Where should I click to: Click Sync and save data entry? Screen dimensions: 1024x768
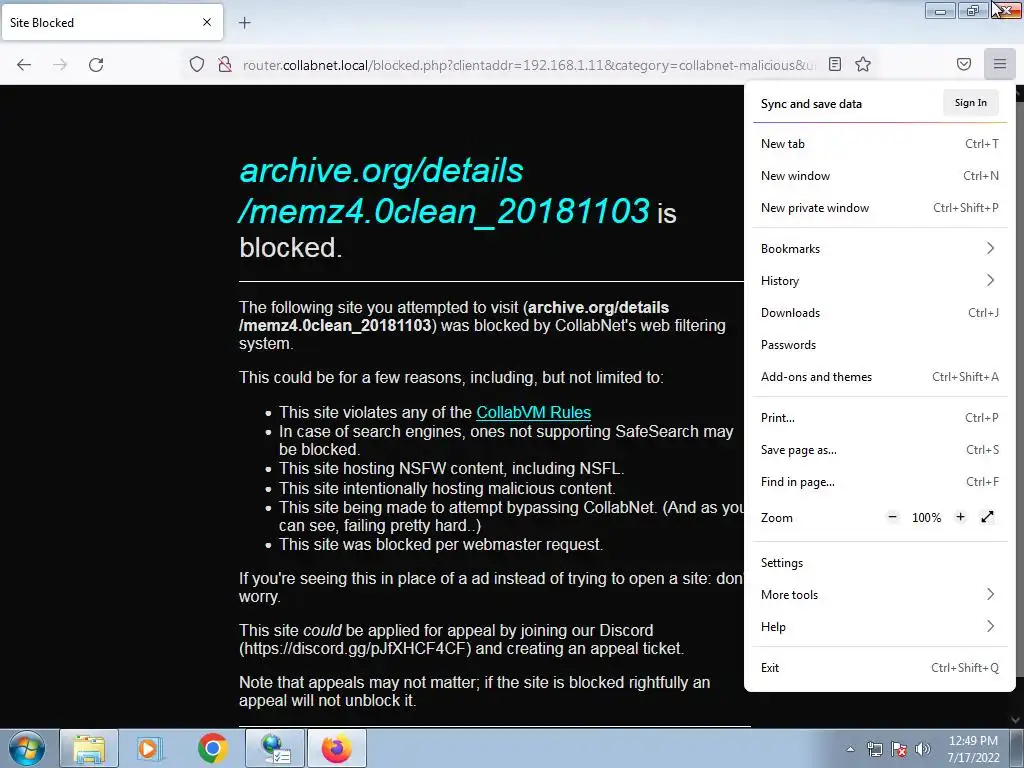coord(811,104)
